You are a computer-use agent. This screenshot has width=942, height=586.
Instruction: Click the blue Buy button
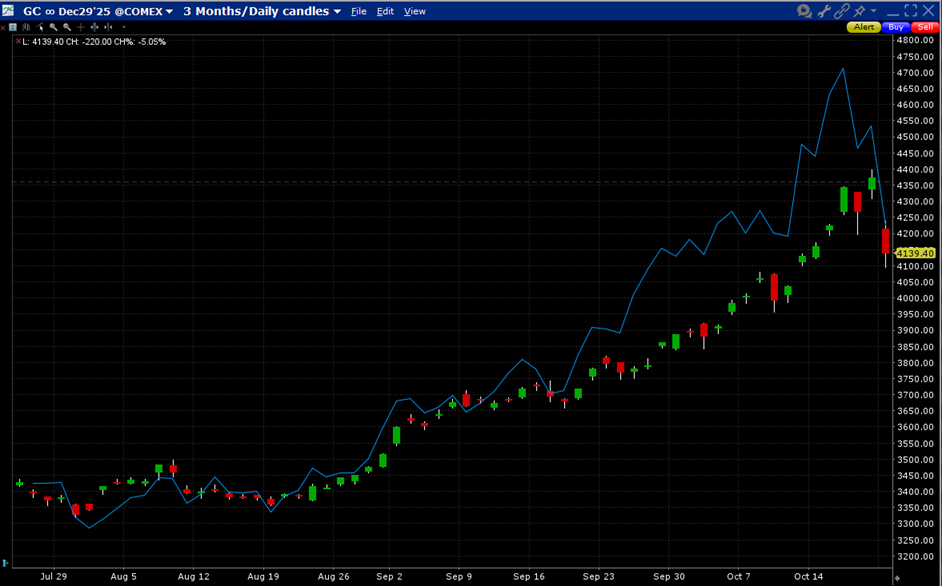pyautogui.click(x=895, y=27)
